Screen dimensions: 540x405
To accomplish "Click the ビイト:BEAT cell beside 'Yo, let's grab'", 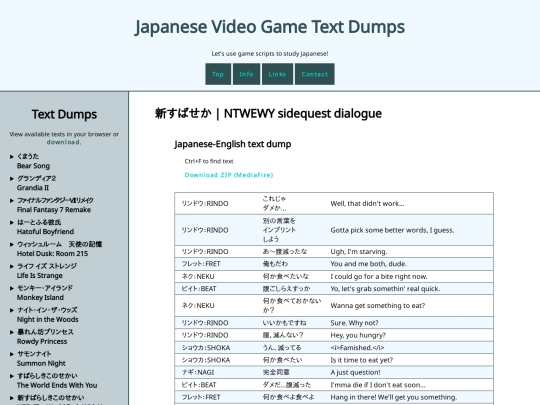I will pos(199,289).
